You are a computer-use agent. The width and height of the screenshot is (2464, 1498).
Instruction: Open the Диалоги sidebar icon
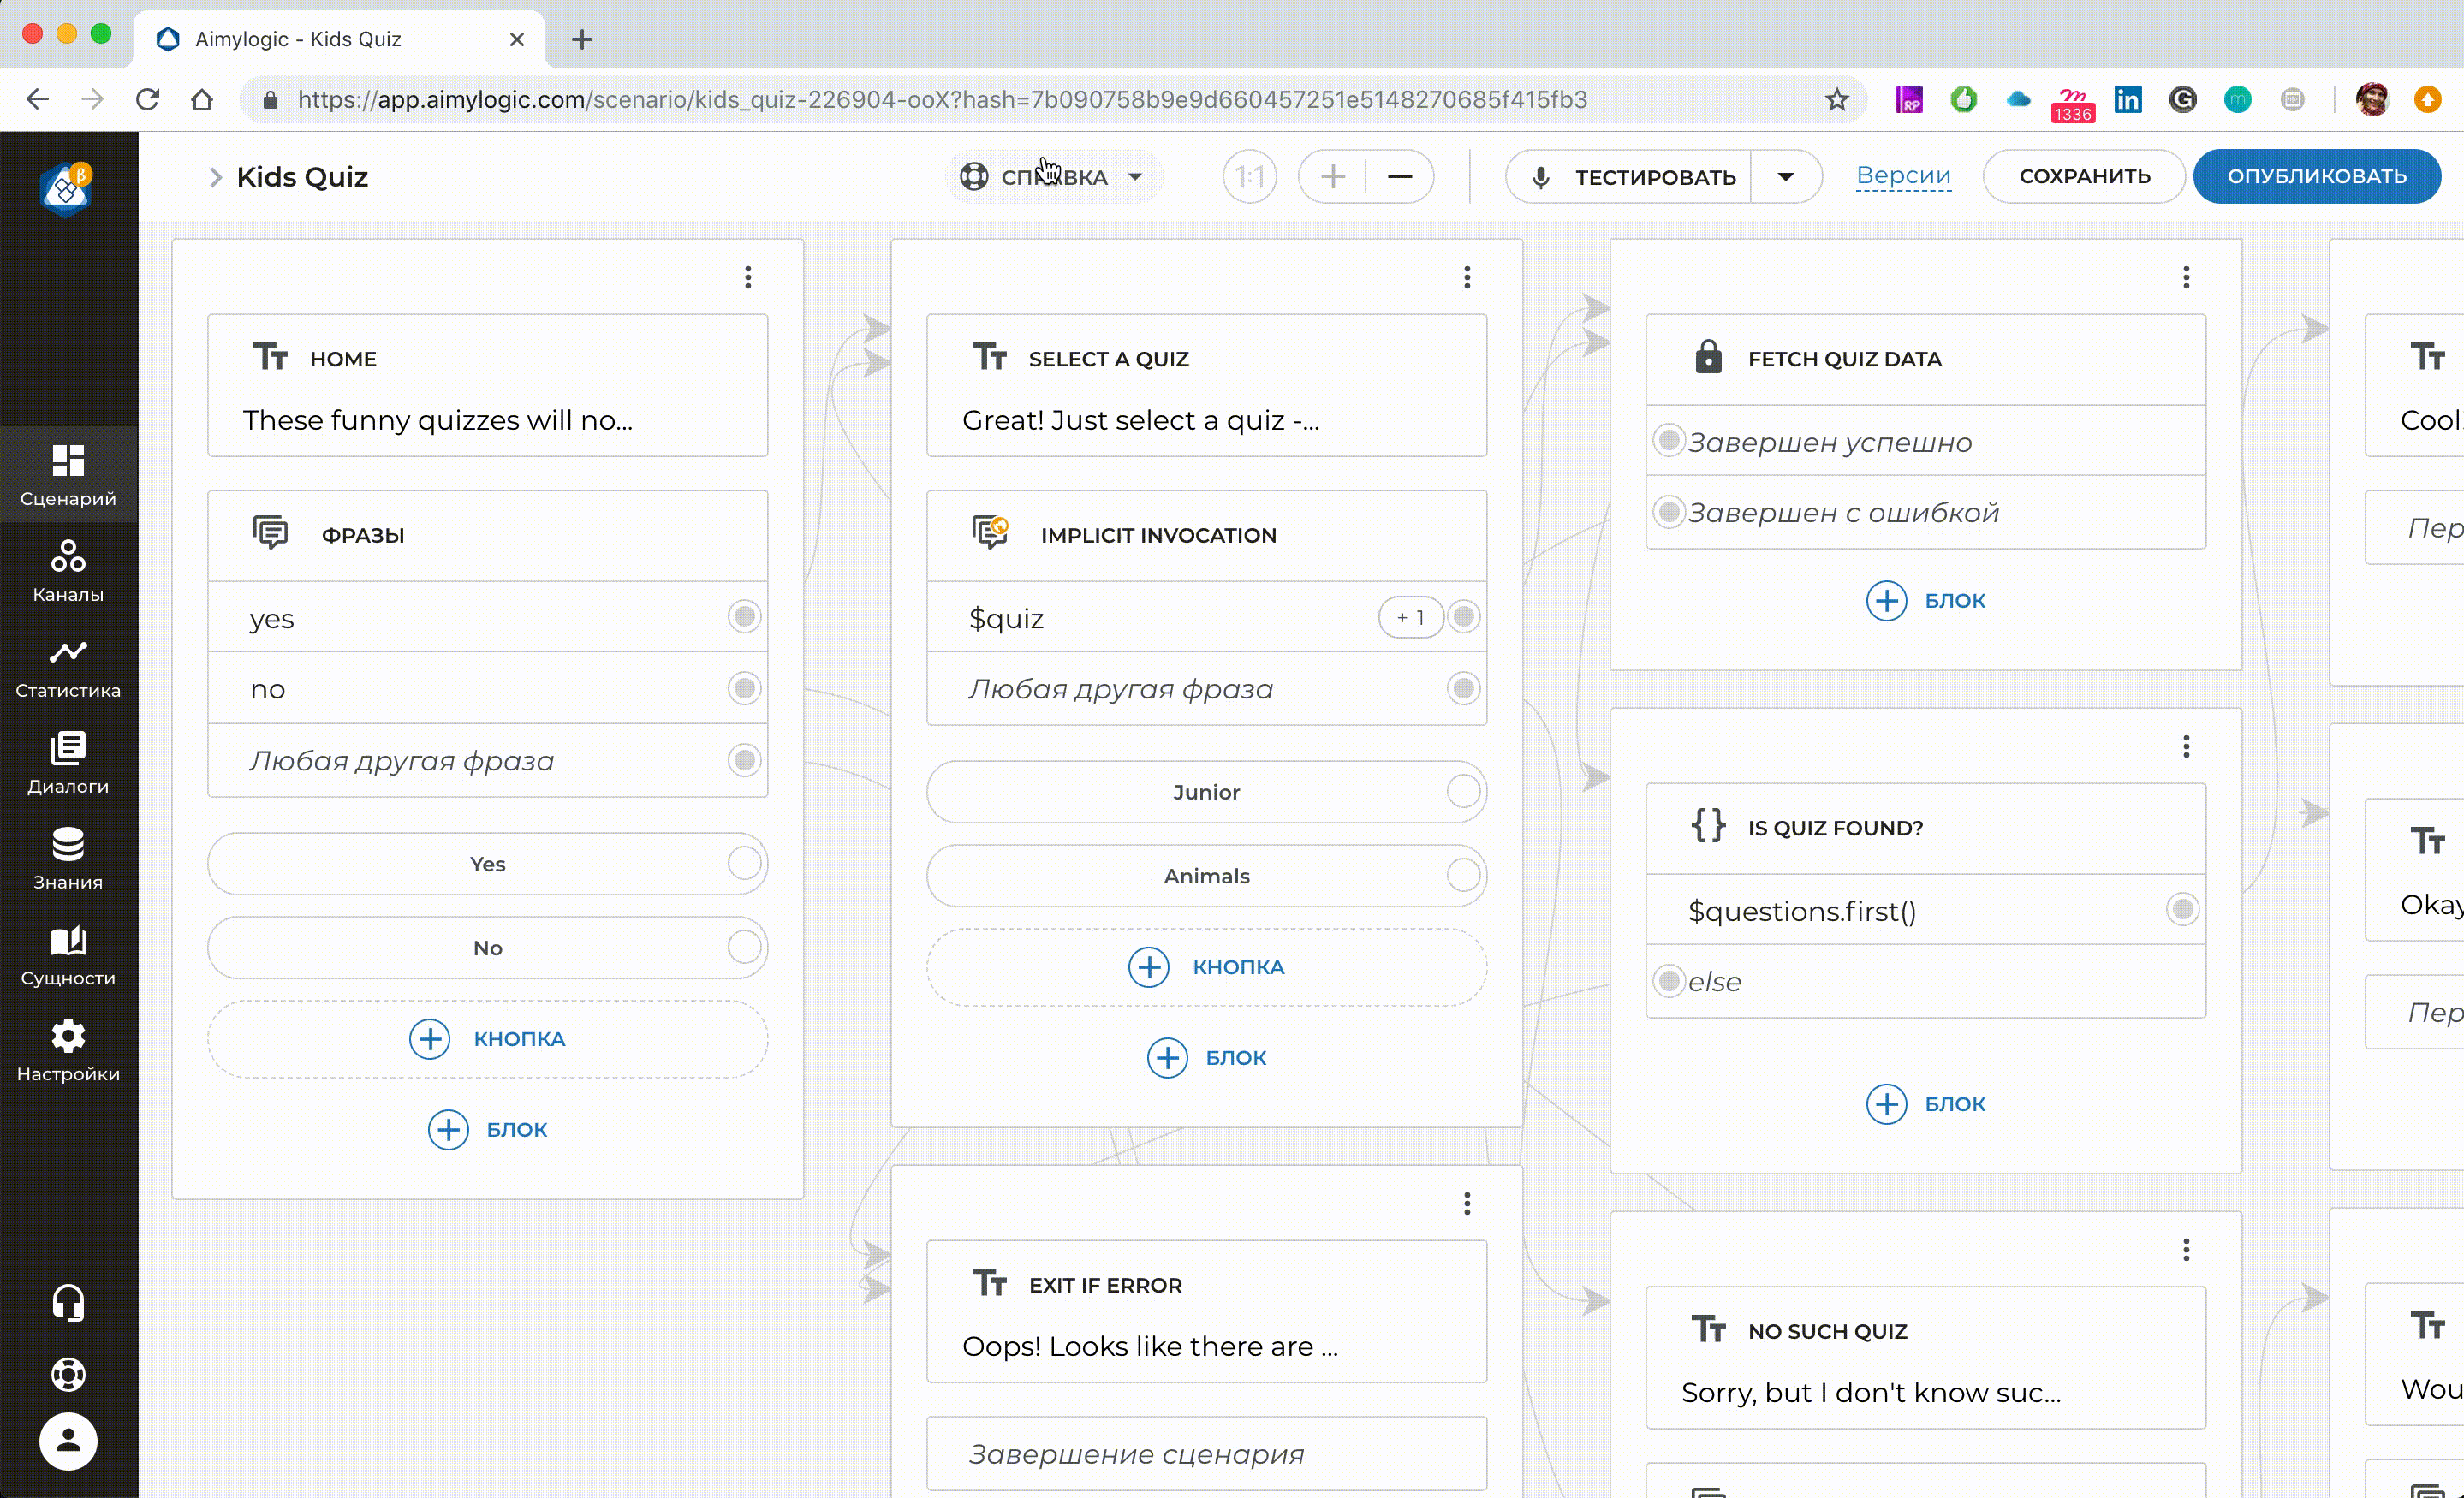click(x=68, y=762)
